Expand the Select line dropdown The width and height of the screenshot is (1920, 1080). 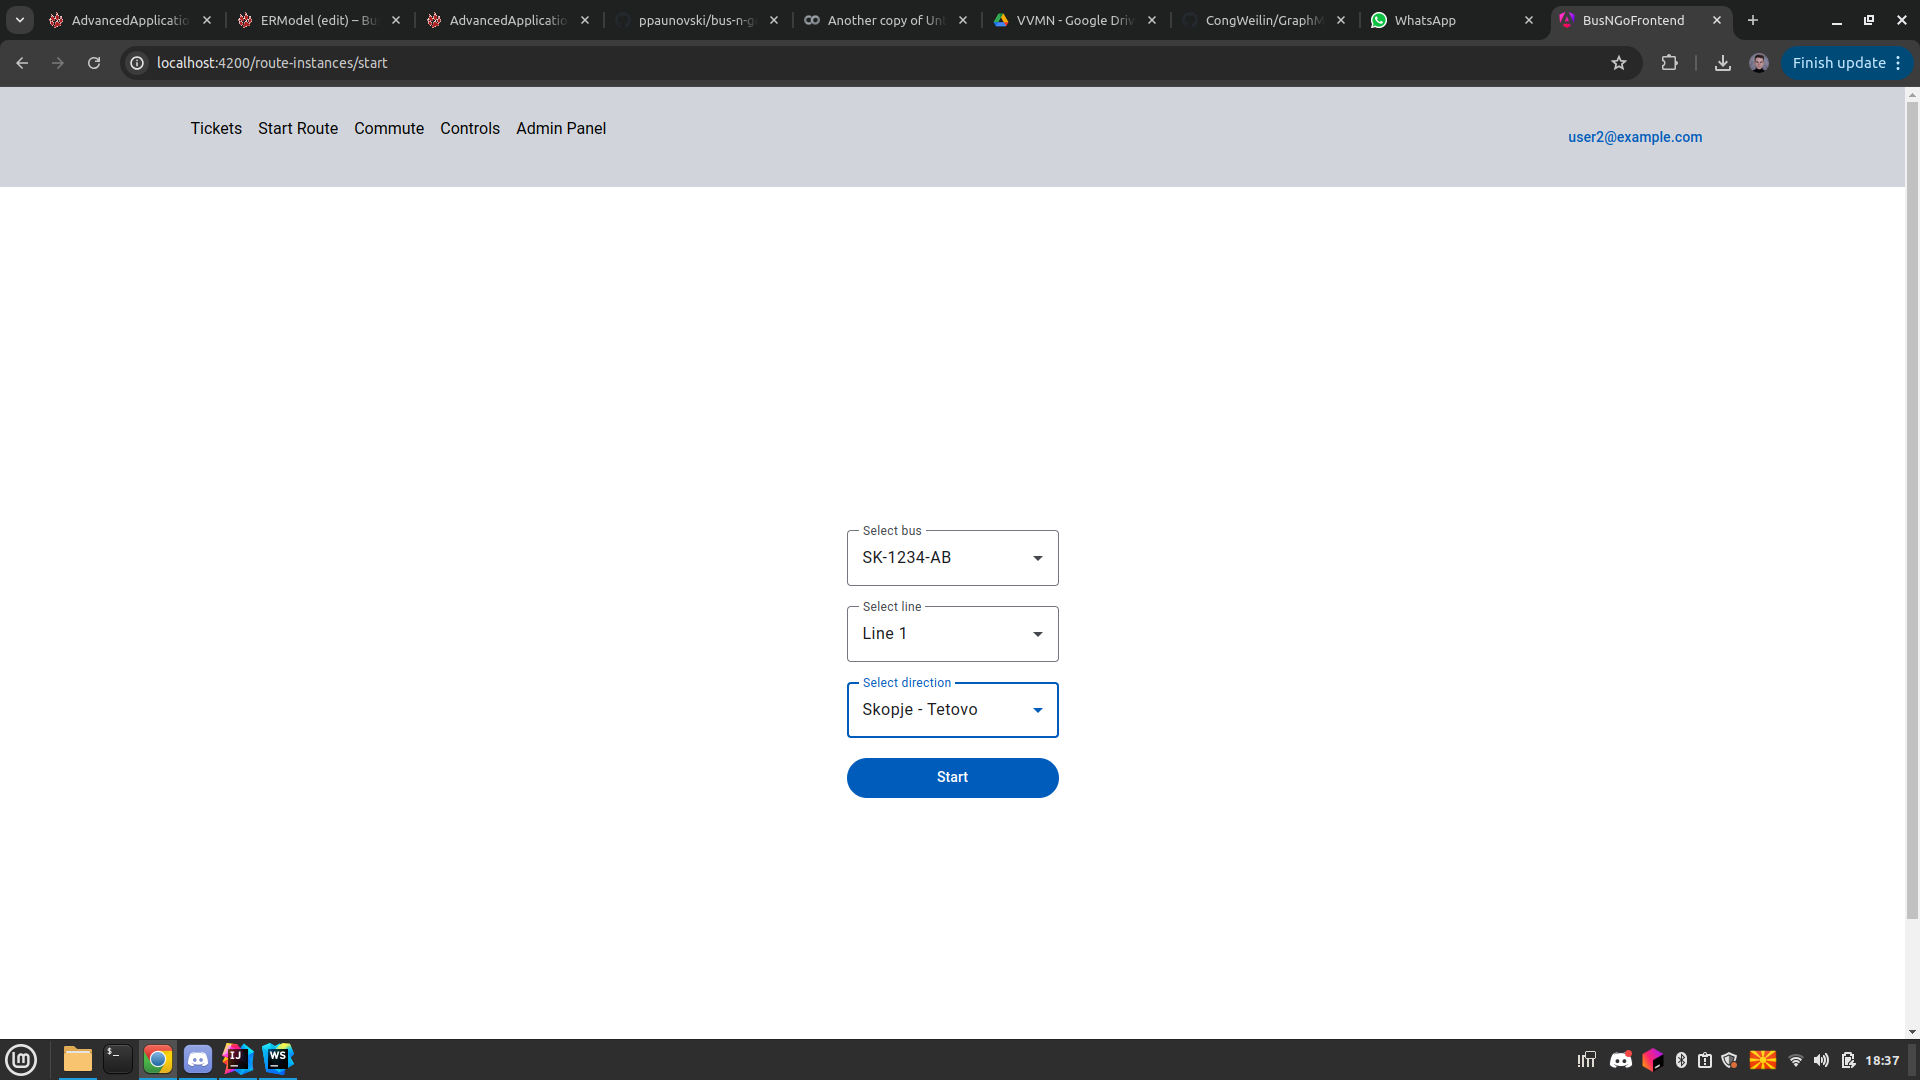(x=952, y=633)
